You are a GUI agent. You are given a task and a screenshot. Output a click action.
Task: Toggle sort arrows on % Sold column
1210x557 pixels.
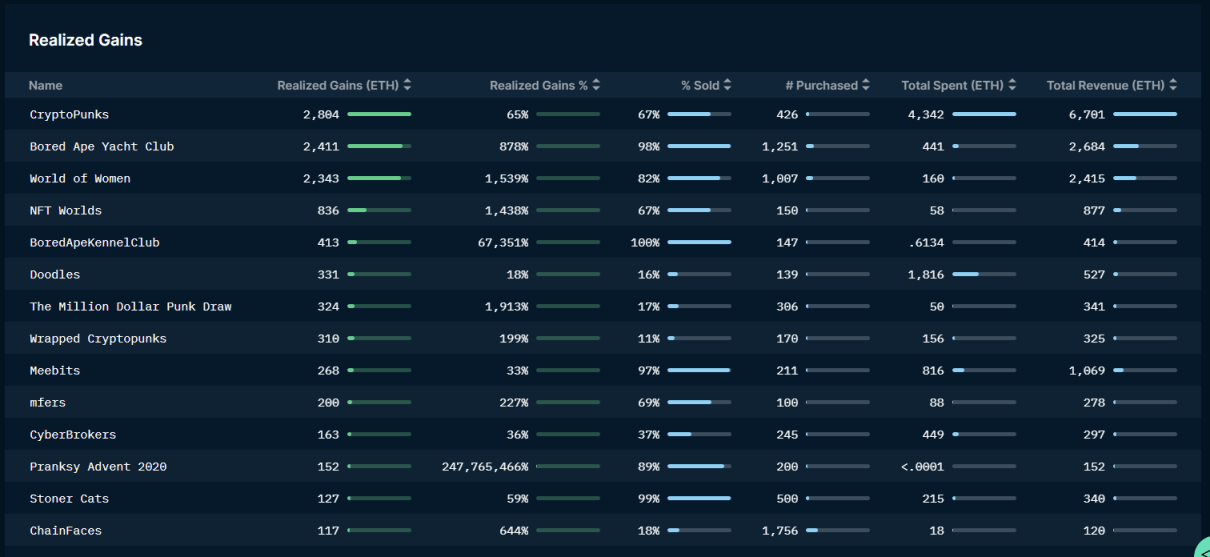pos(727,86)
